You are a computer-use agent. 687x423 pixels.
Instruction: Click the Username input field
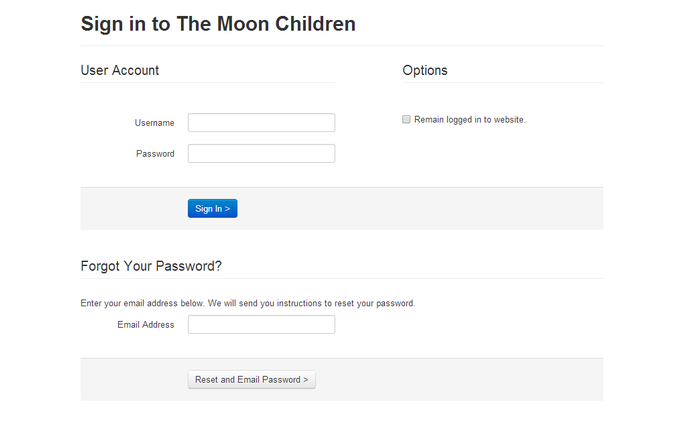coord(261,123)
